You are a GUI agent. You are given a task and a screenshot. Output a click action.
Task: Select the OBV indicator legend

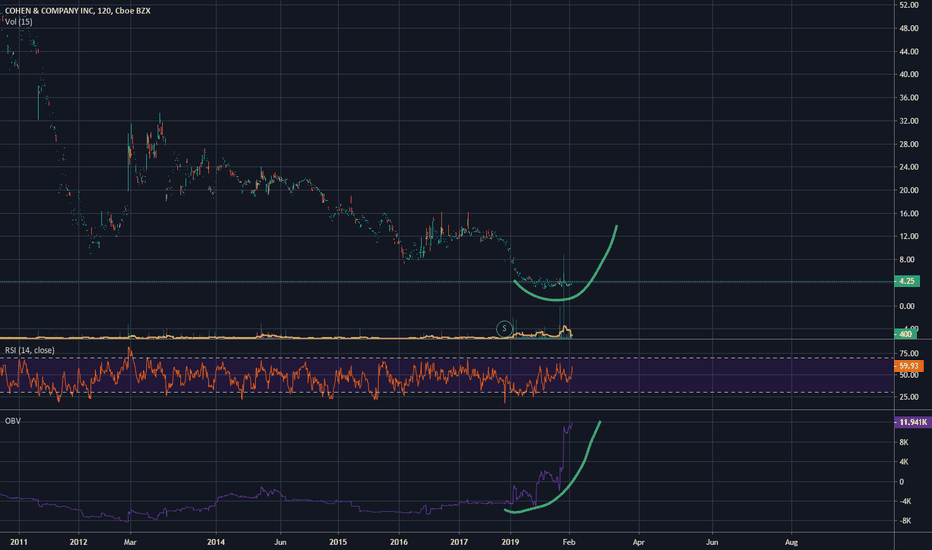12,421
